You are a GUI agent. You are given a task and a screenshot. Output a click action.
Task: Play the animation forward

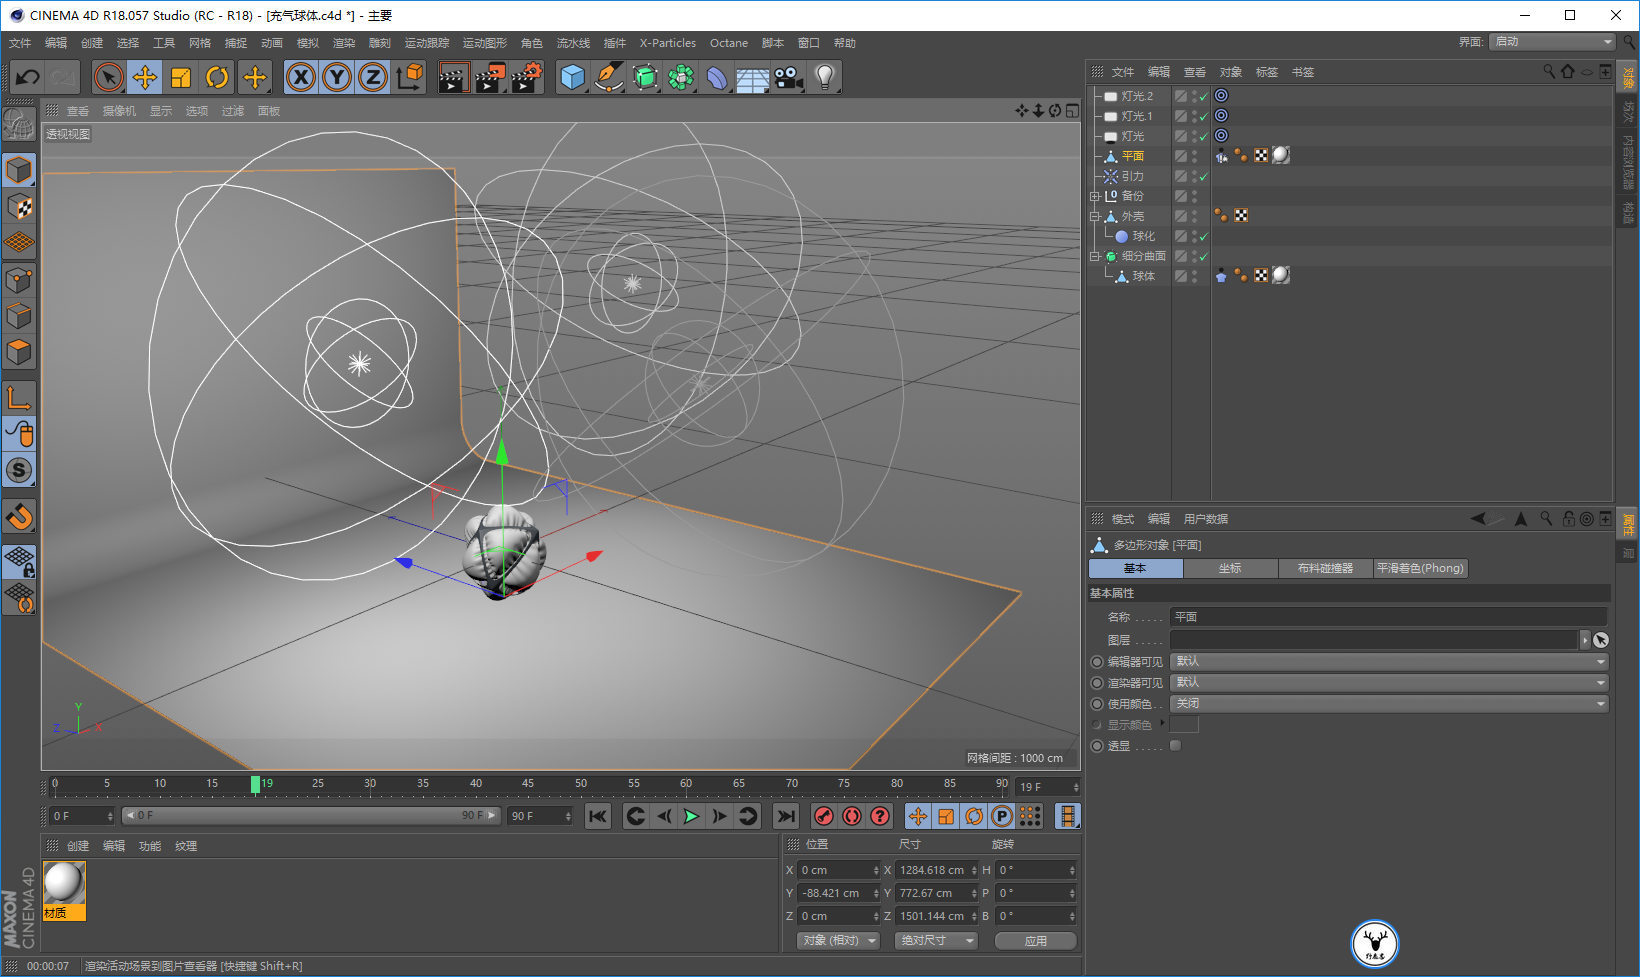pos(691,816)
